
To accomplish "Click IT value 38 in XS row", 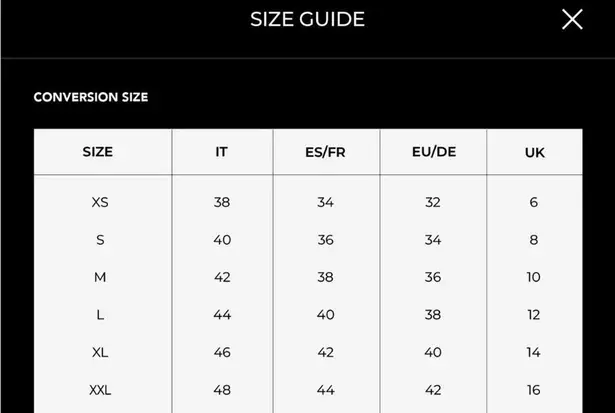I will pyautogui.click(x=222, y=202).
